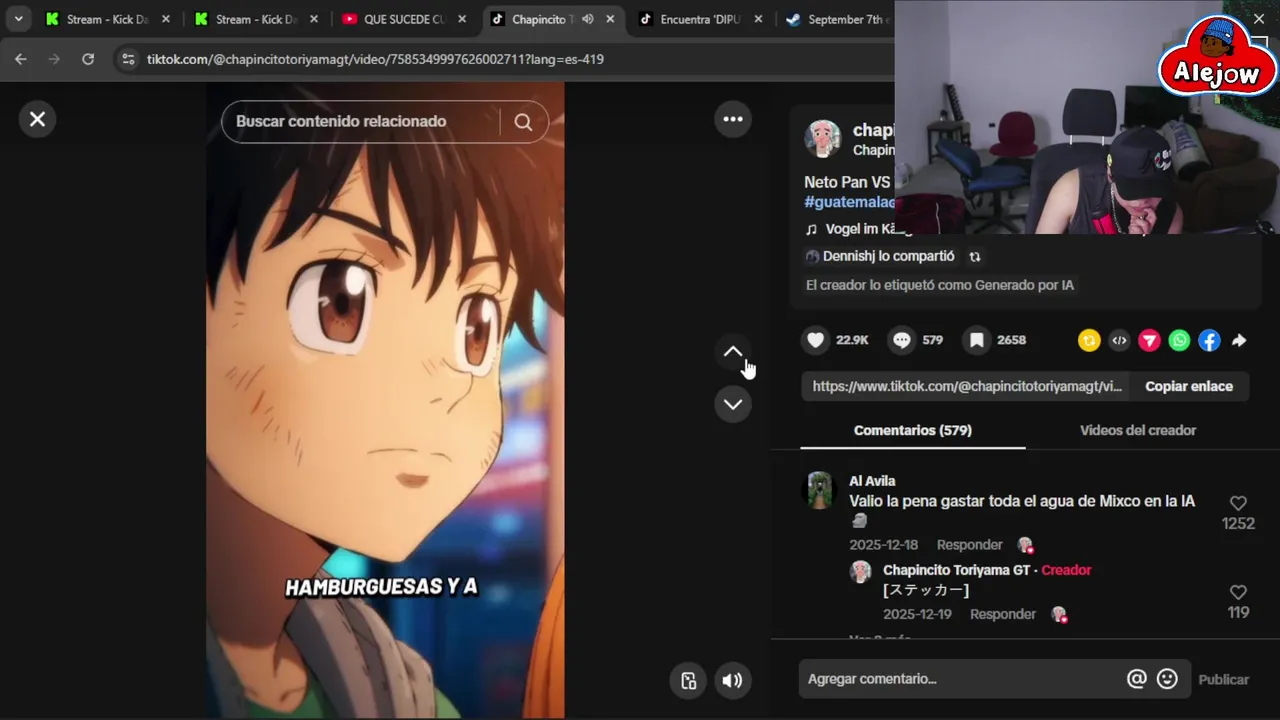Viewport: 1280px width, 720px height.
Task: Click the Copiar enlace button
Action: click(1189, 386)
